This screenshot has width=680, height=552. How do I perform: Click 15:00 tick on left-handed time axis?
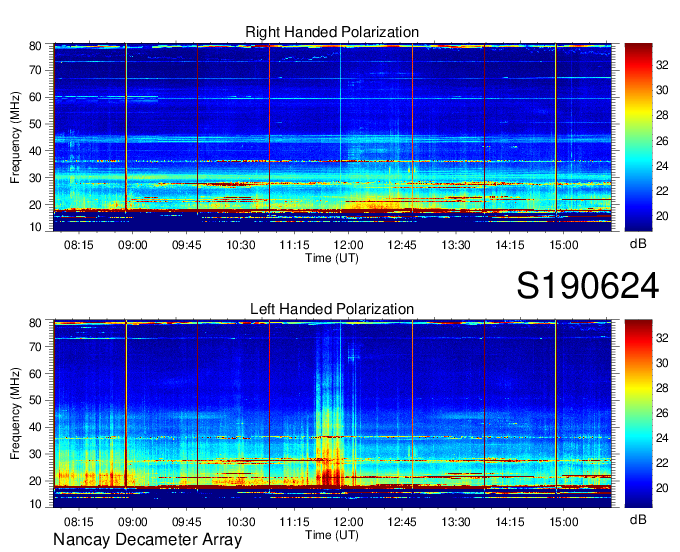coord(564,522)
